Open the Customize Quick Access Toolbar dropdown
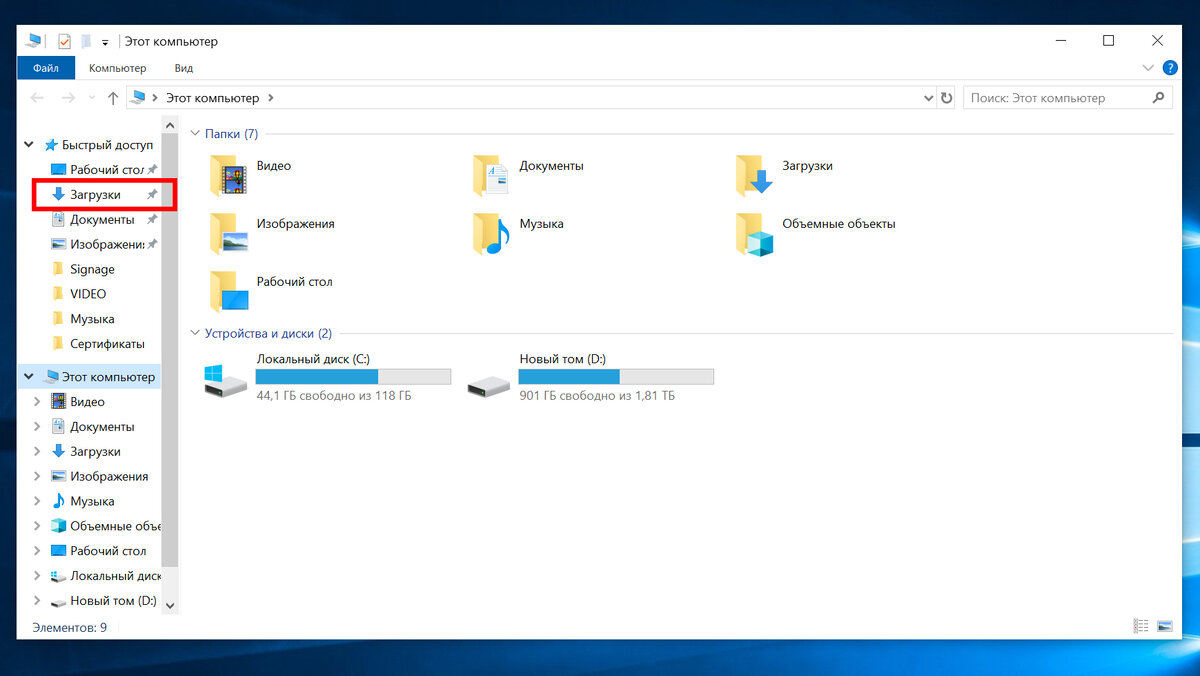Screen dimensions: 1200x676 (x=105, y=42)
